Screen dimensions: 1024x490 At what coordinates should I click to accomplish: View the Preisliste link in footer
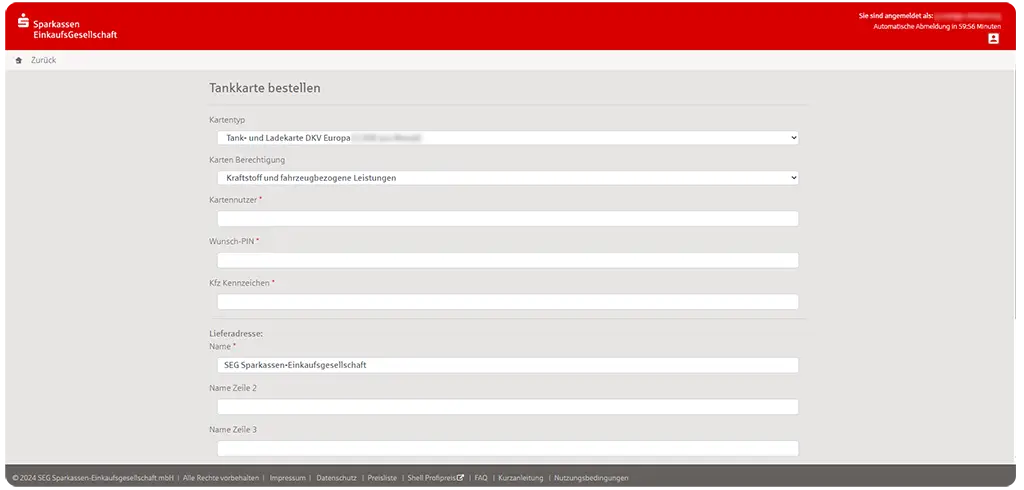click(382, 478)
